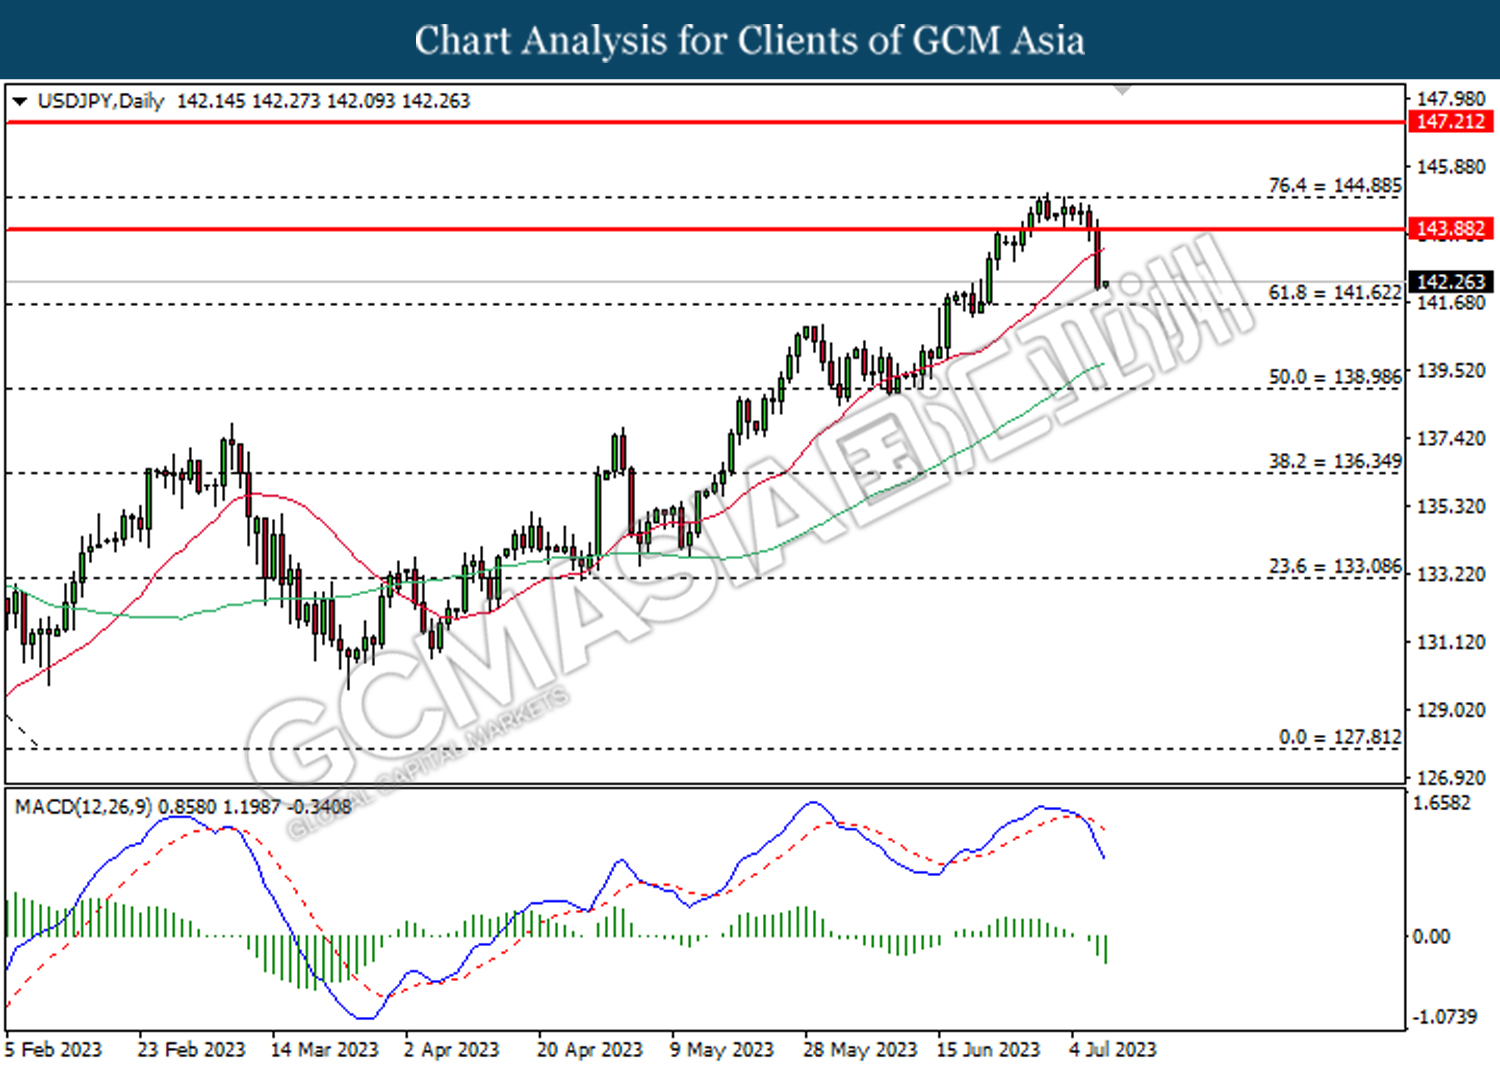
Task: Select the 38.2 = 136.349 Fibonacci label
Action: (1335, 461)
